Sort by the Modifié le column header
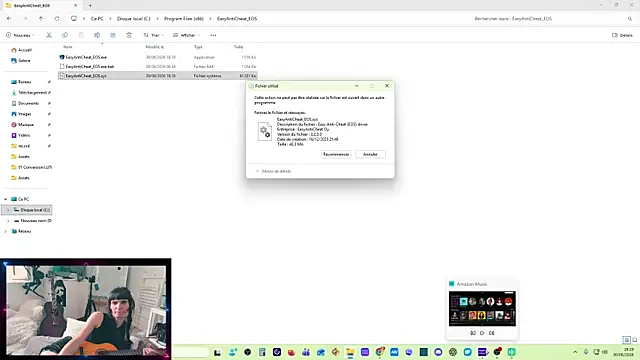The height and width of the screenshot is (360, 640). click(x=155, y=47)
